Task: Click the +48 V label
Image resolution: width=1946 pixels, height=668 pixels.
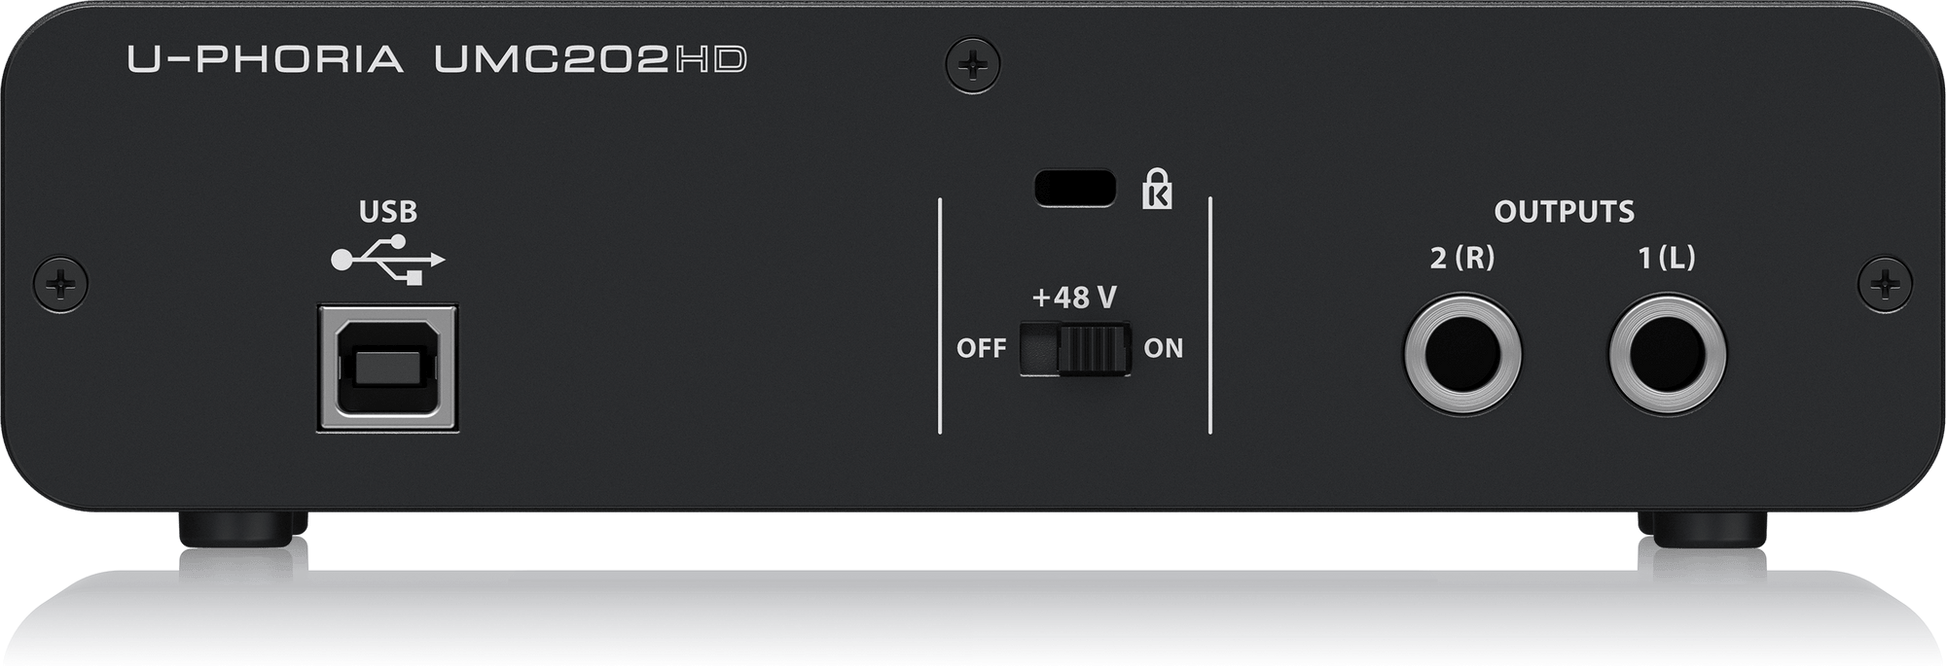Action: coord(1074,298)
